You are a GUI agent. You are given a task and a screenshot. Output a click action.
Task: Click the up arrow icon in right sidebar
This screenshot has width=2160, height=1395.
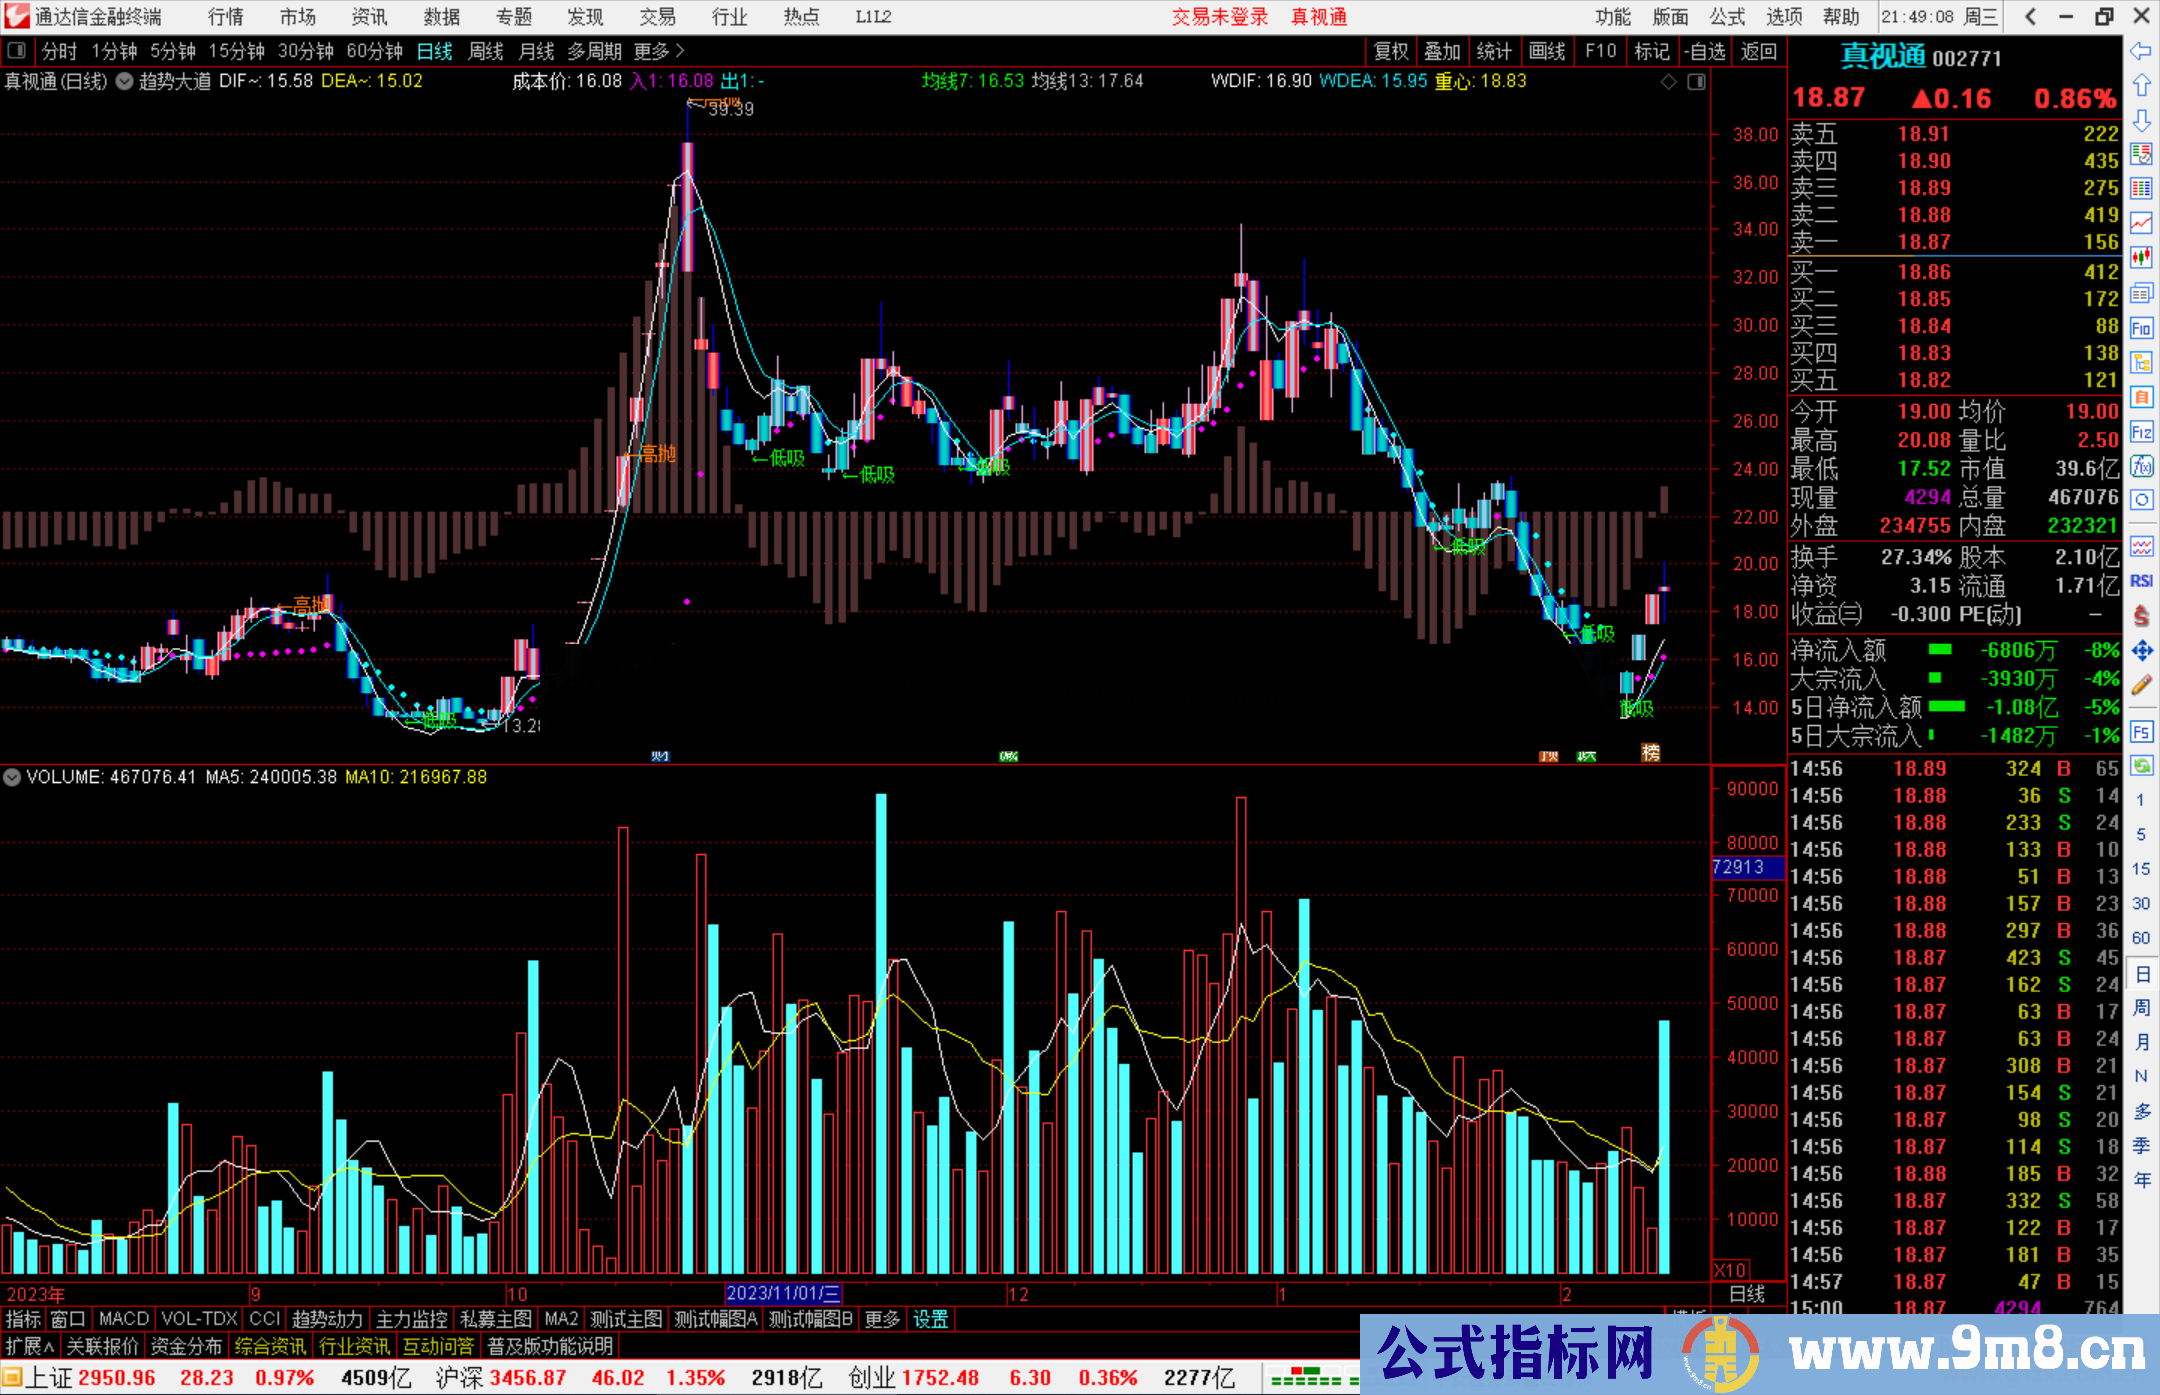[2141, 86]
